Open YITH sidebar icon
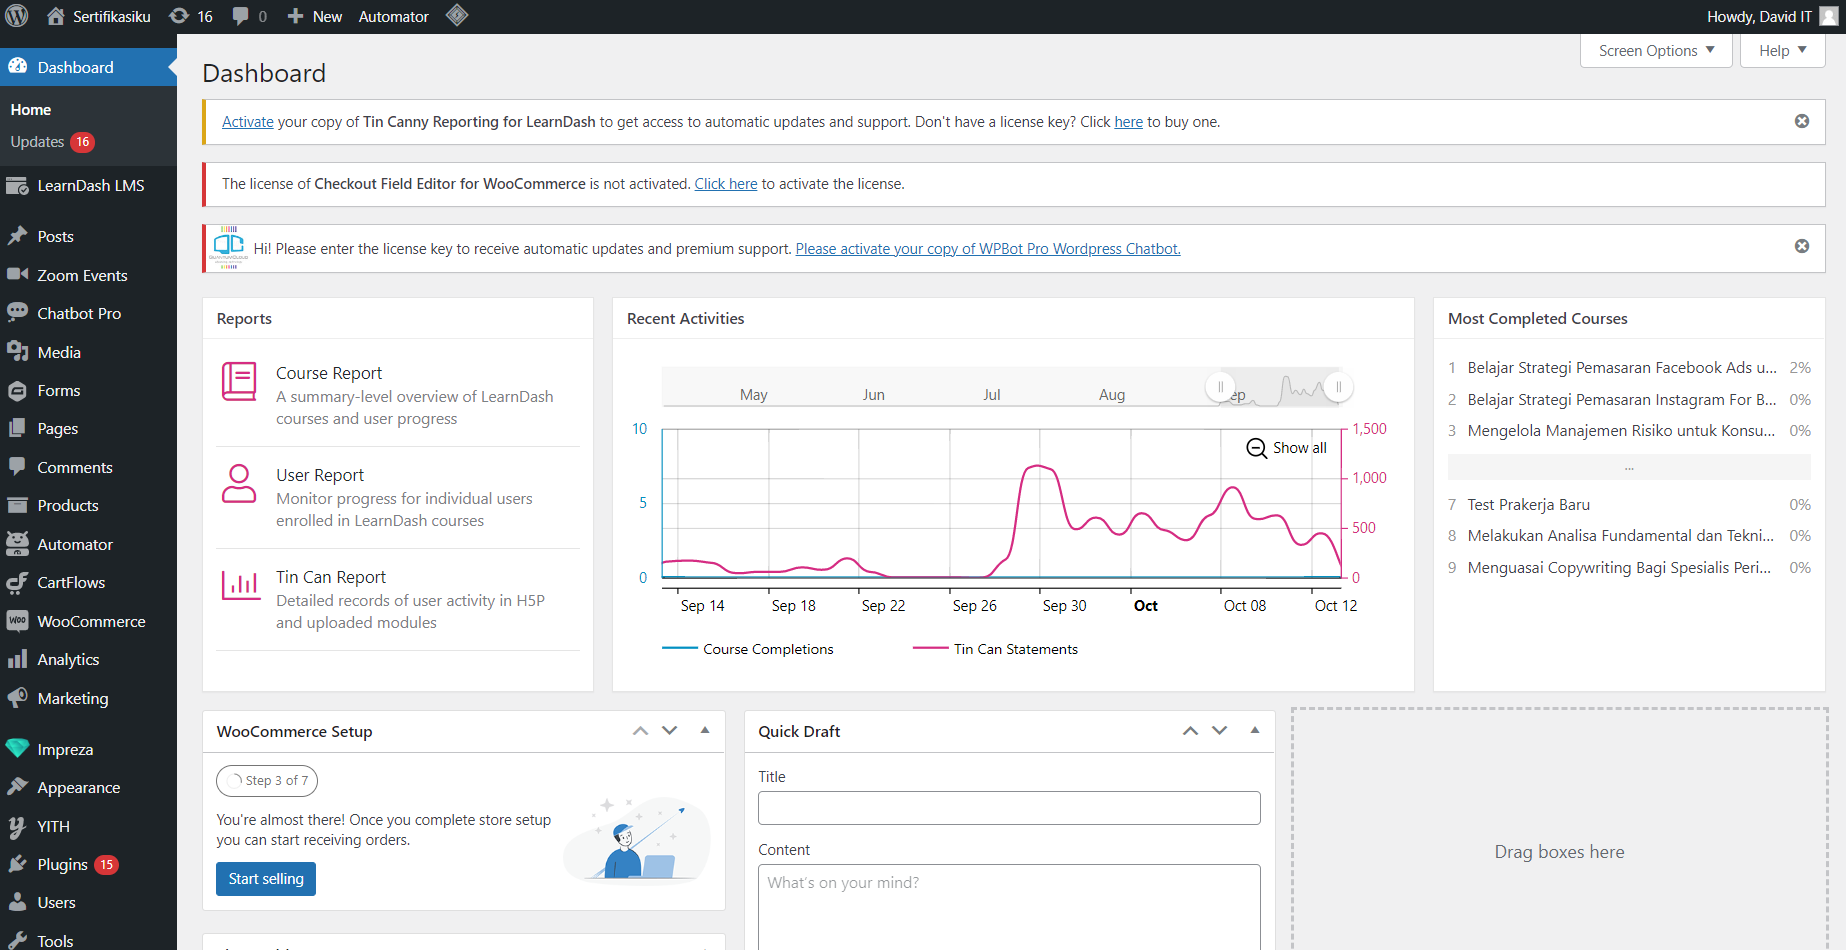Screen dimensions: 1846x950 [x=17, y=826]
